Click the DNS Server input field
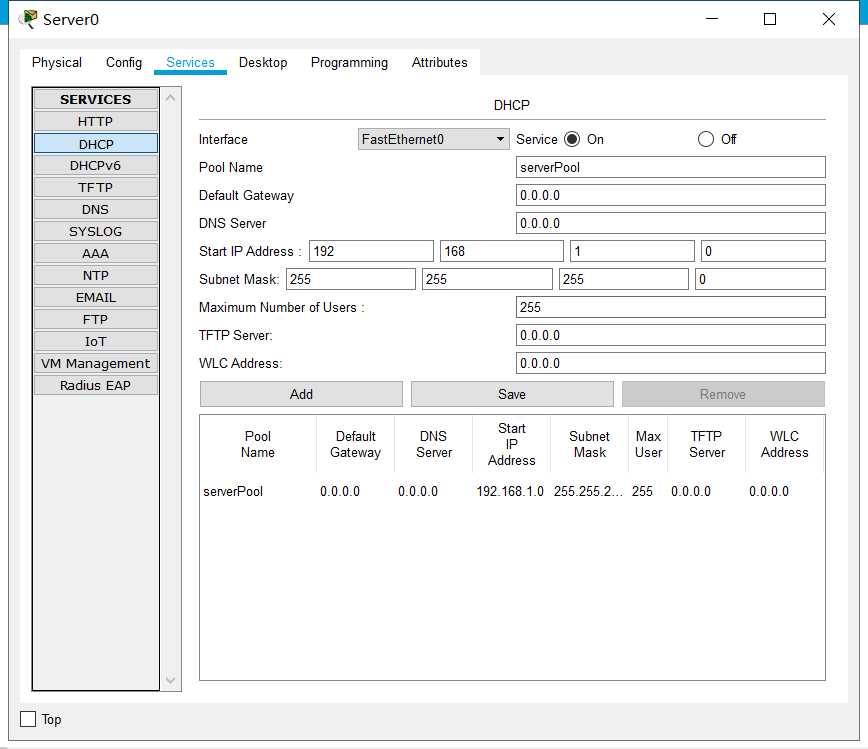Image resolution: width=868 pixels, height=749 pixels. [670, 223]
